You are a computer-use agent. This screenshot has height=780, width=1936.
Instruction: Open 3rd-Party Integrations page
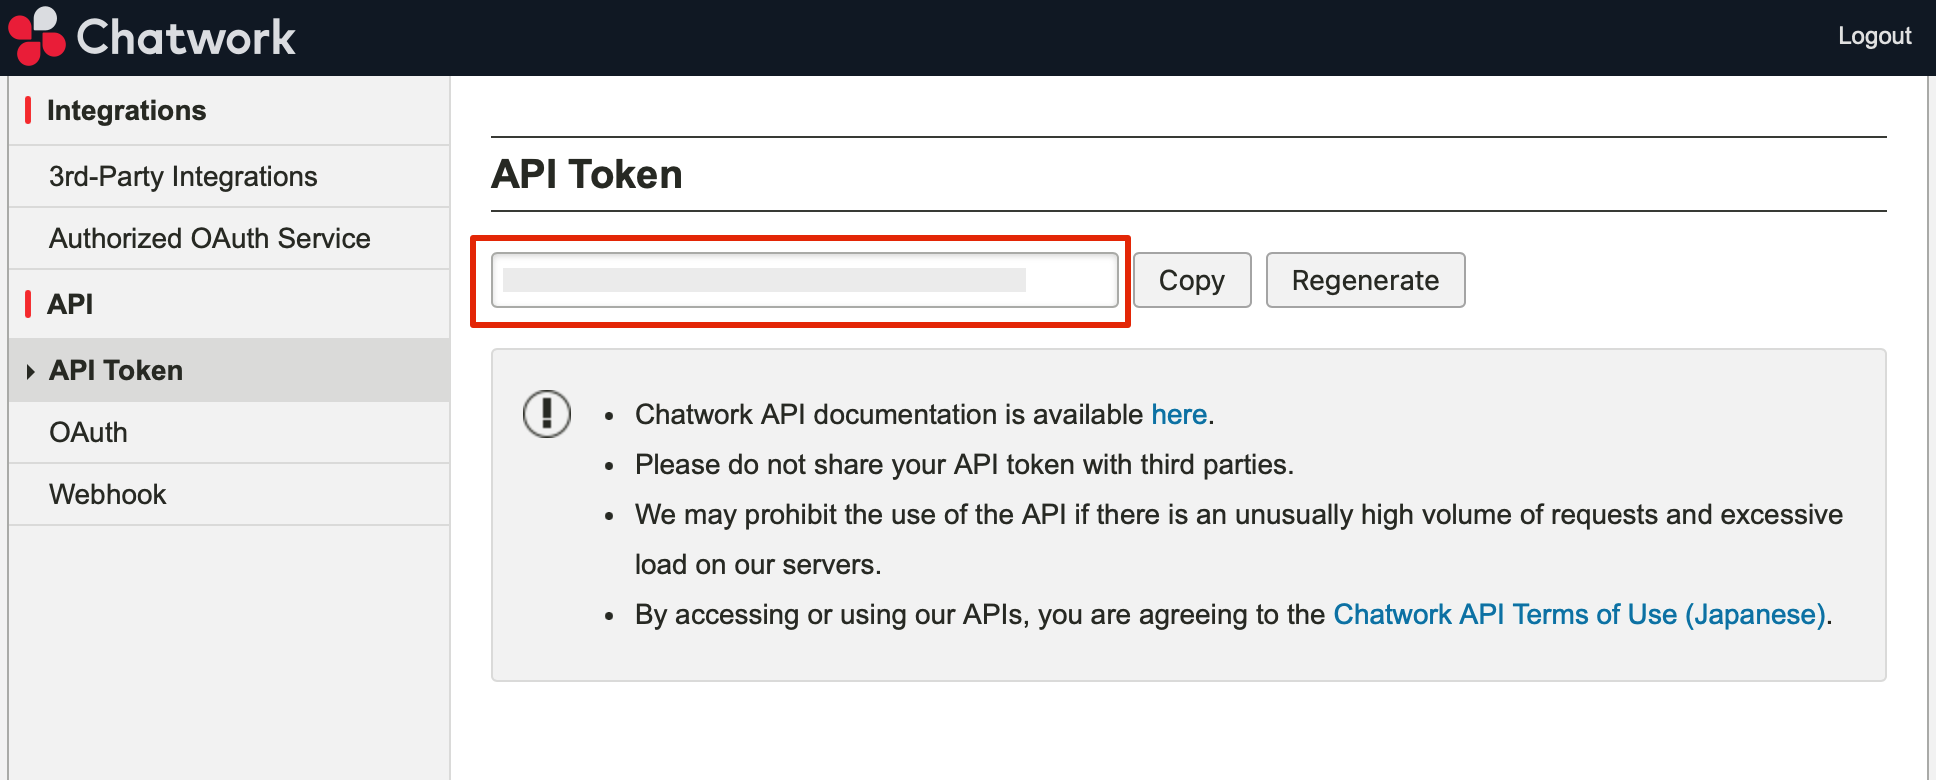(183, 177)
